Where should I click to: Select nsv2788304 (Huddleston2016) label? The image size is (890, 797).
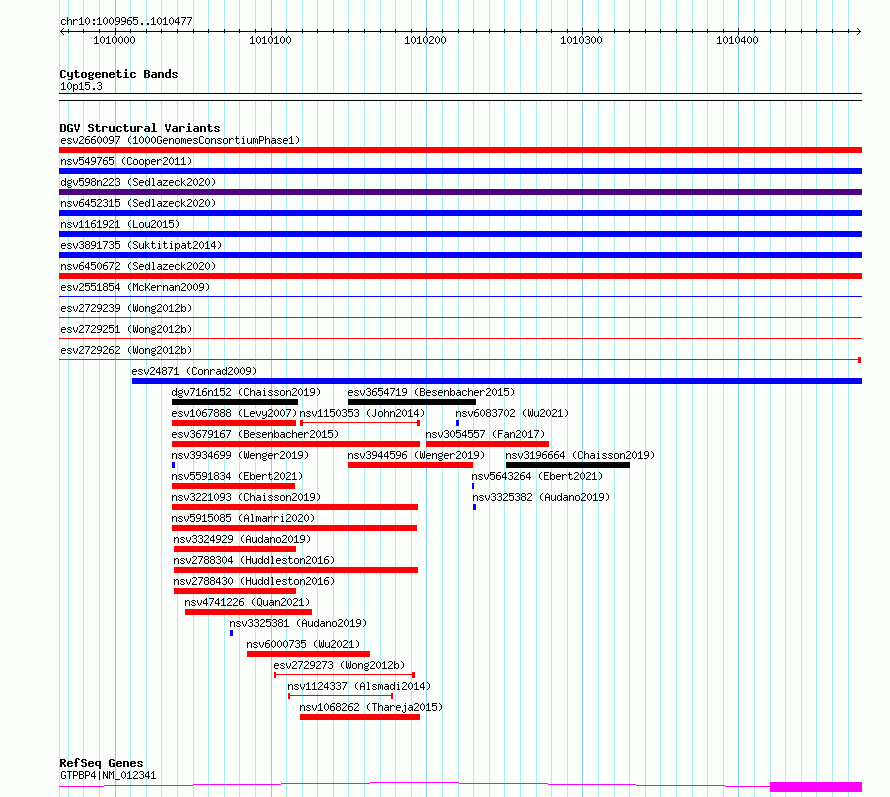pos(254,560)
